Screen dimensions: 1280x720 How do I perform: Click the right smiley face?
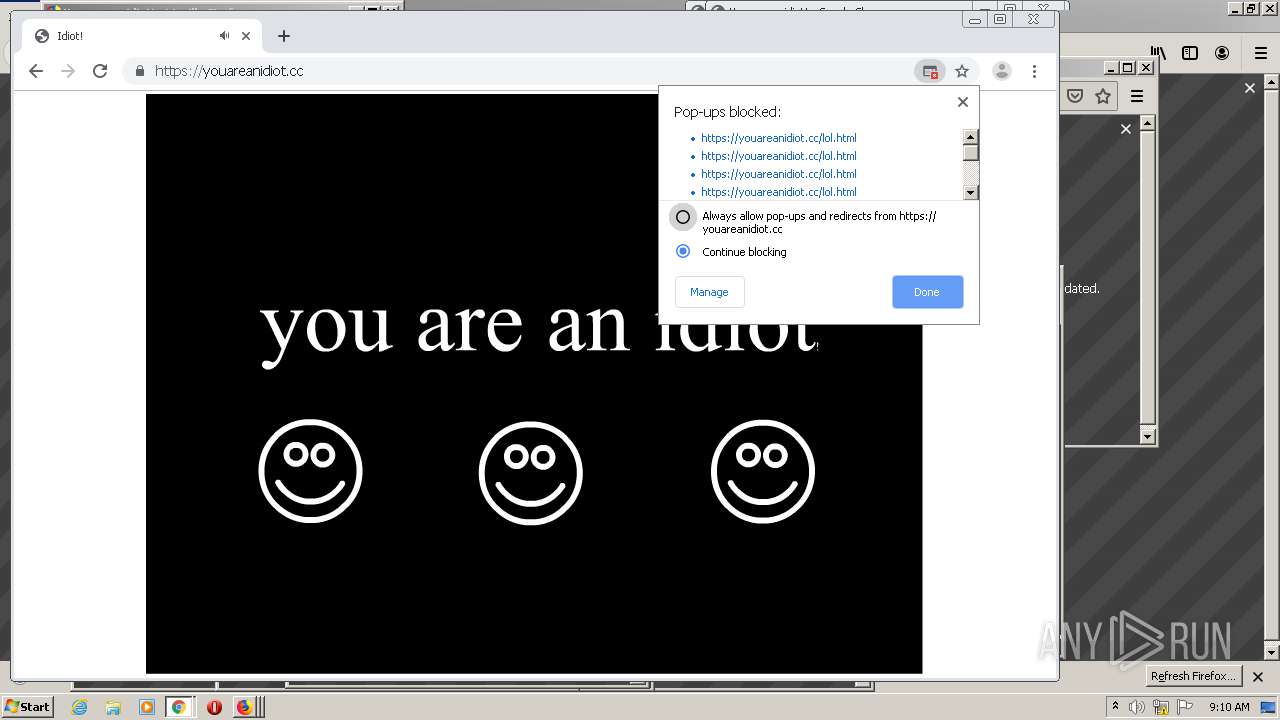coord(763,471)
